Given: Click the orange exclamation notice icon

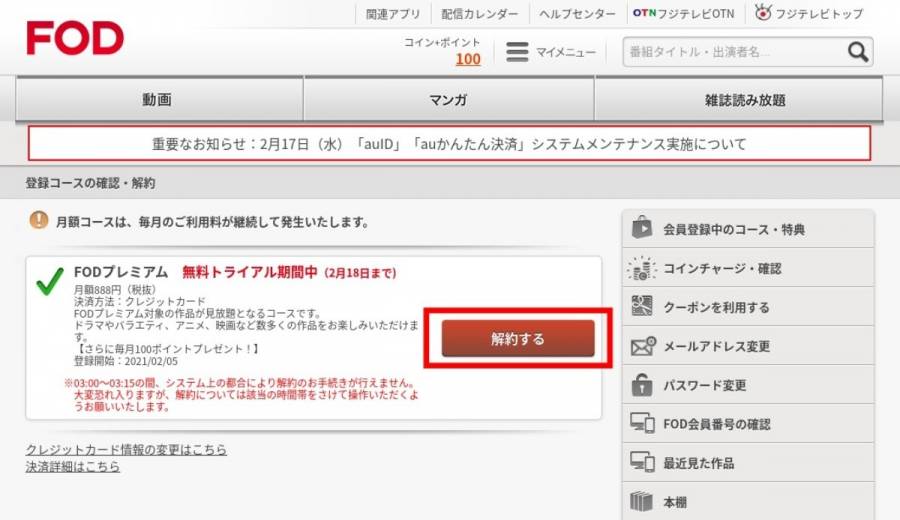Looking at the screenshot, I should (x=38, y=220).
